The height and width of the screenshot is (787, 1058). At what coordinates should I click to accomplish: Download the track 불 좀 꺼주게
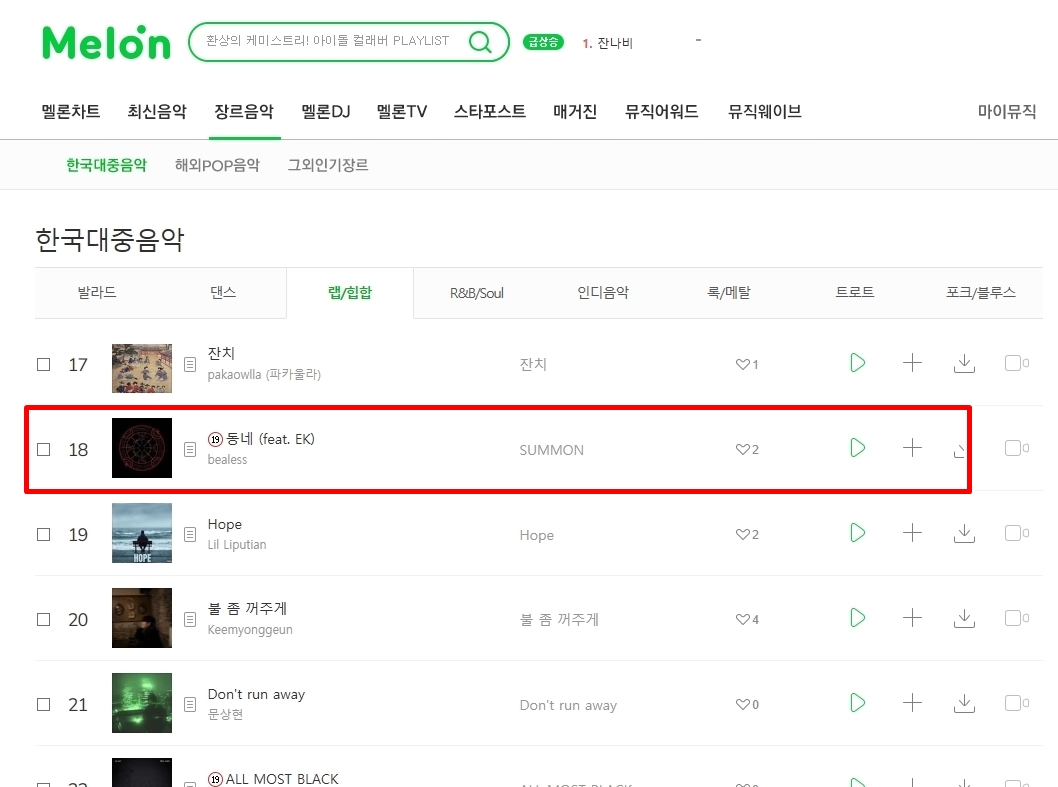[964, 618]
